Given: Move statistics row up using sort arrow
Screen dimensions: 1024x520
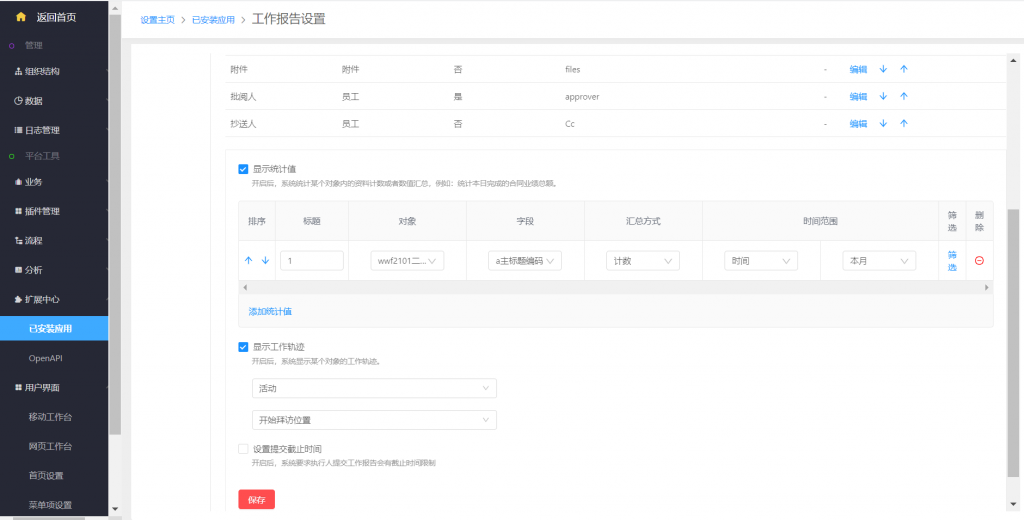Looking at the screenshot, I should [x=249, y=260].
